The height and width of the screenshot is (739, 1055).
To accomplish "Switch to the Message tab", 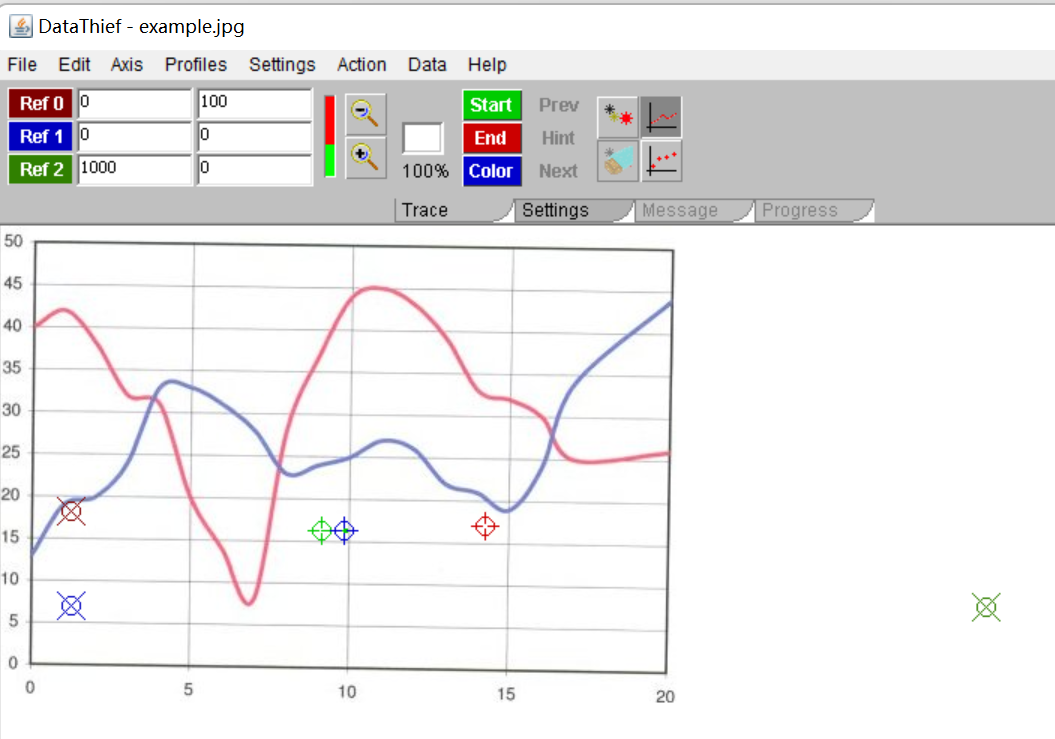I will 693,210.
